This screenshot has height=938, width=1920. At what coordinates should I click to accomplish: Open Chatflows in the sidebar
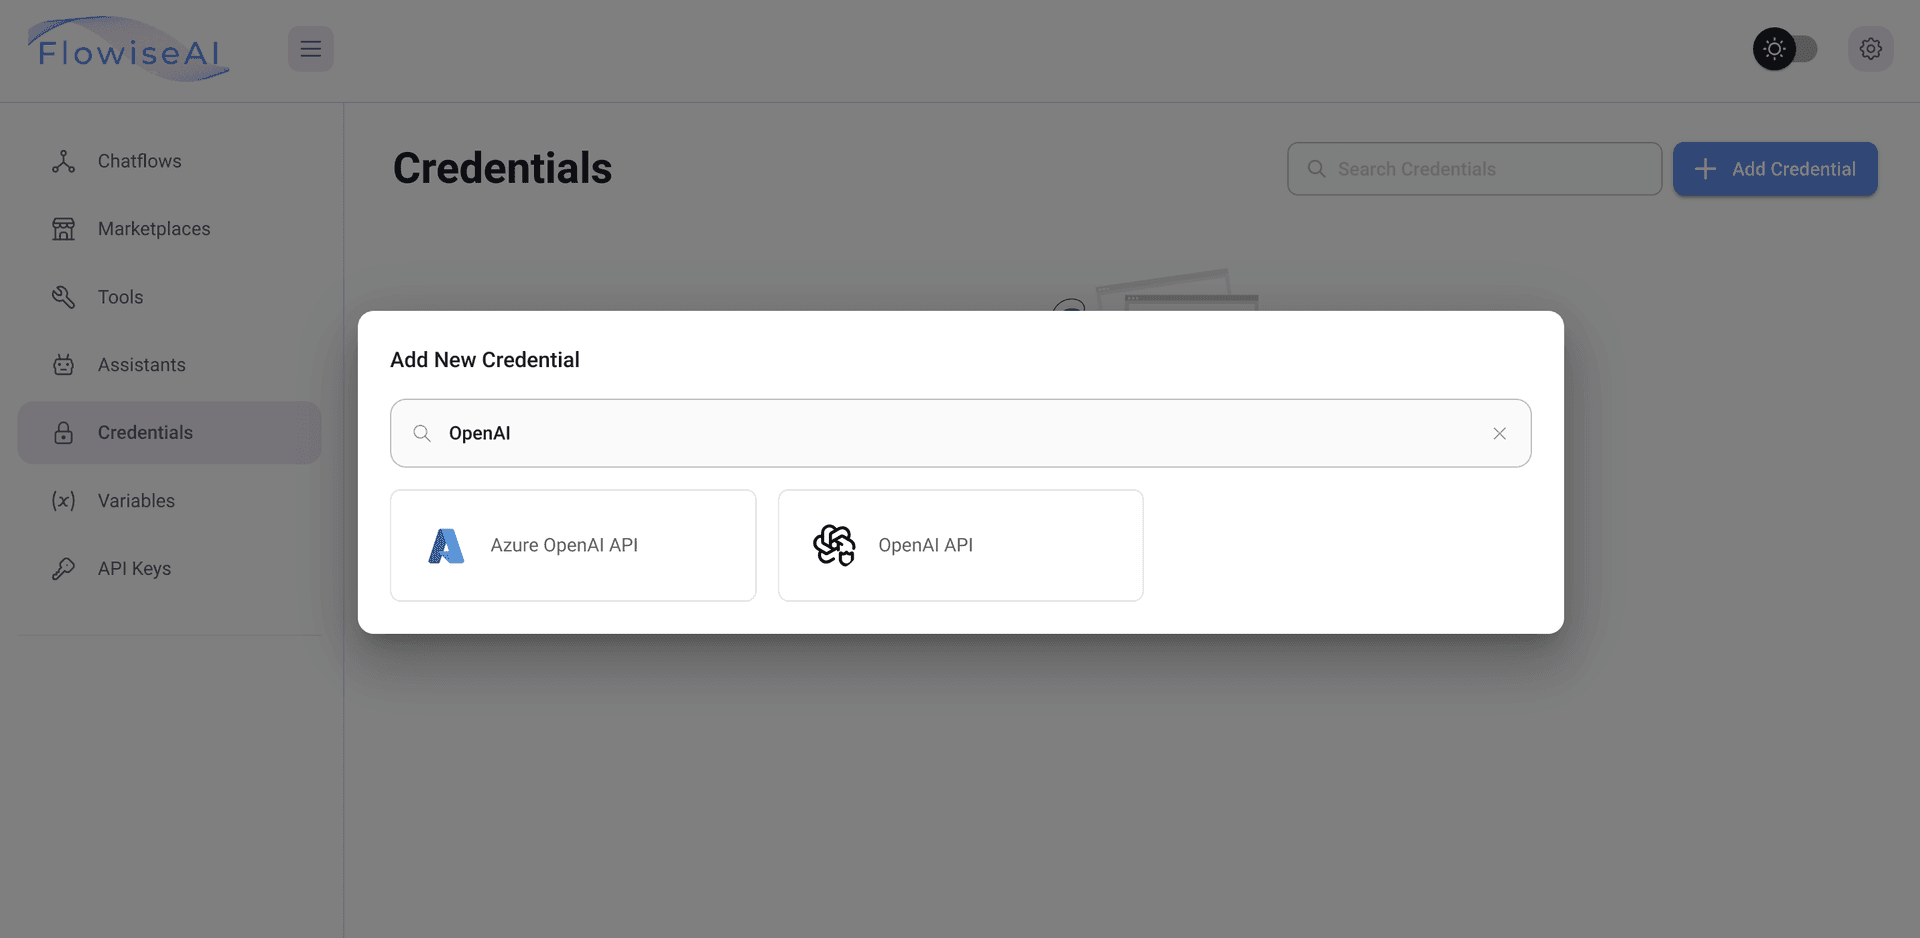click(x=139, y=161)
